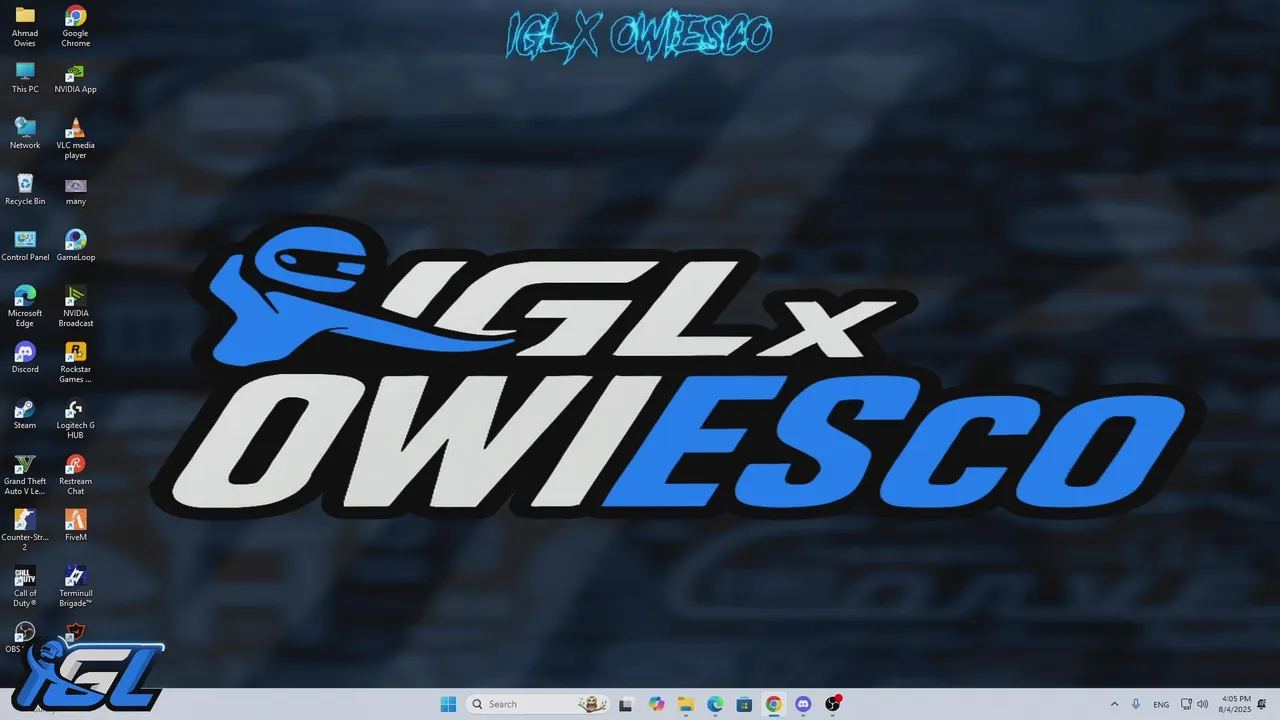Open the Windows Start menu
This screenshot has height=720, width=1280.
pos(448,704)
